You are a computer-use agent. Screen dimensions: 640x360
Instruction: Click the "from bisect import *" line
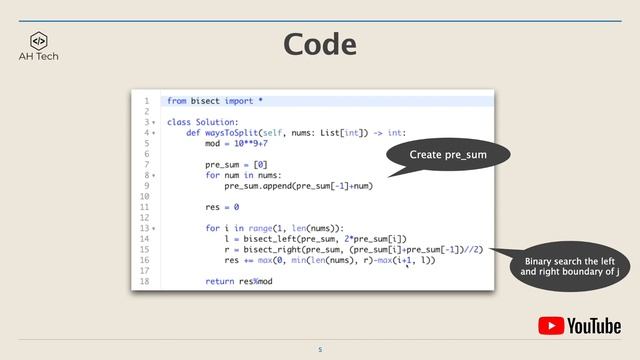[215, 101]
